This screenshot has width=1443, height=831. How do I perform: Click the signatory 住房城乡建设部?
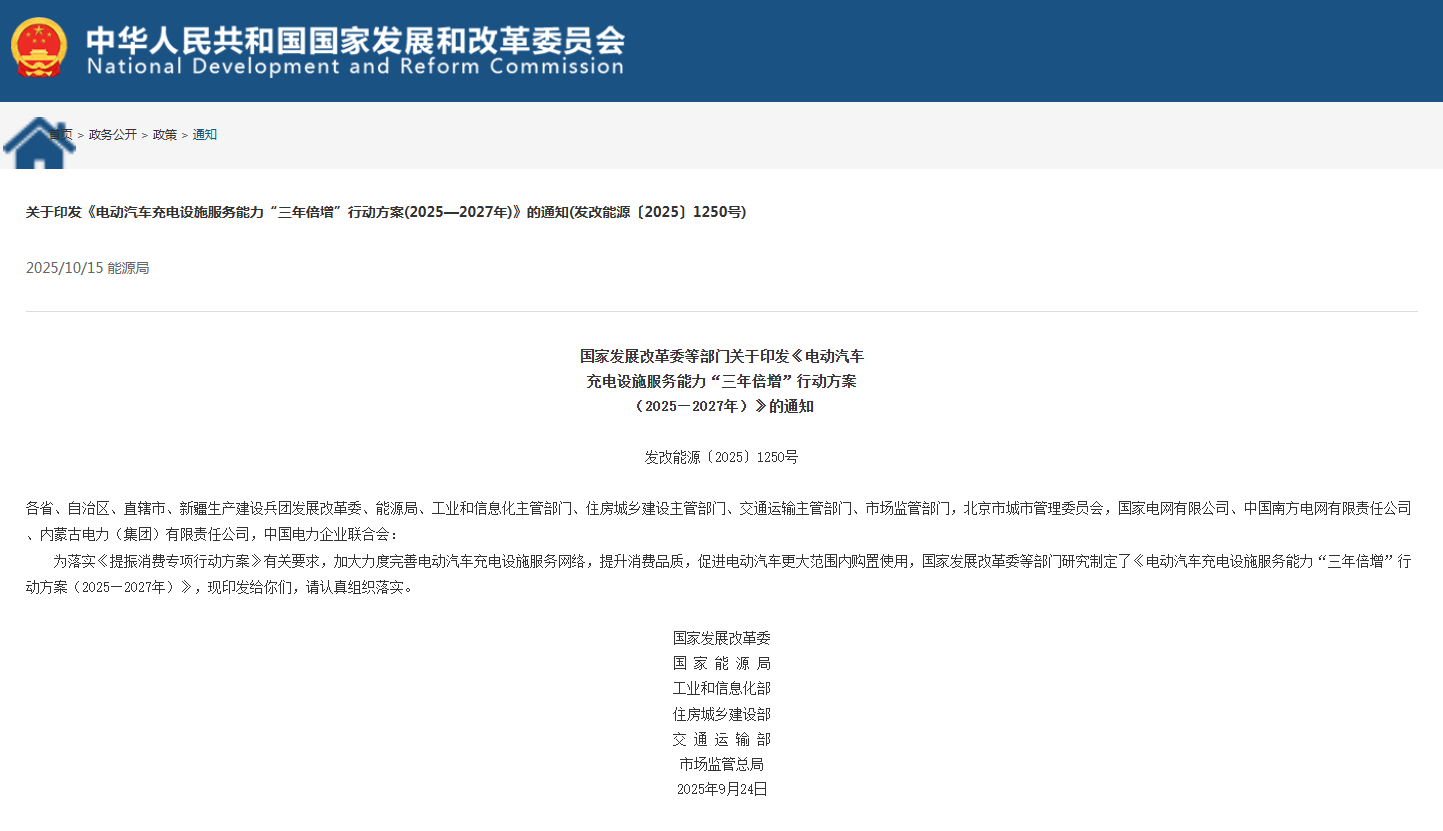[x=721, y=714]
